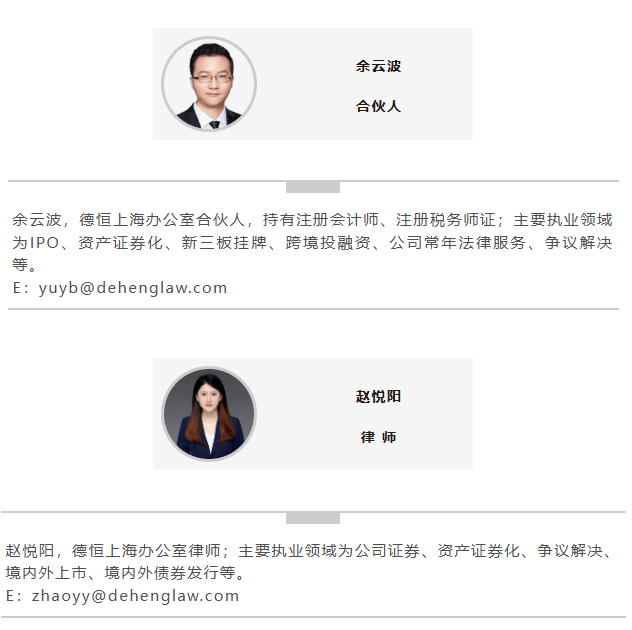This screenshot has width=632, height=630.
Task: Click the title text 律师
Action: 378,437
